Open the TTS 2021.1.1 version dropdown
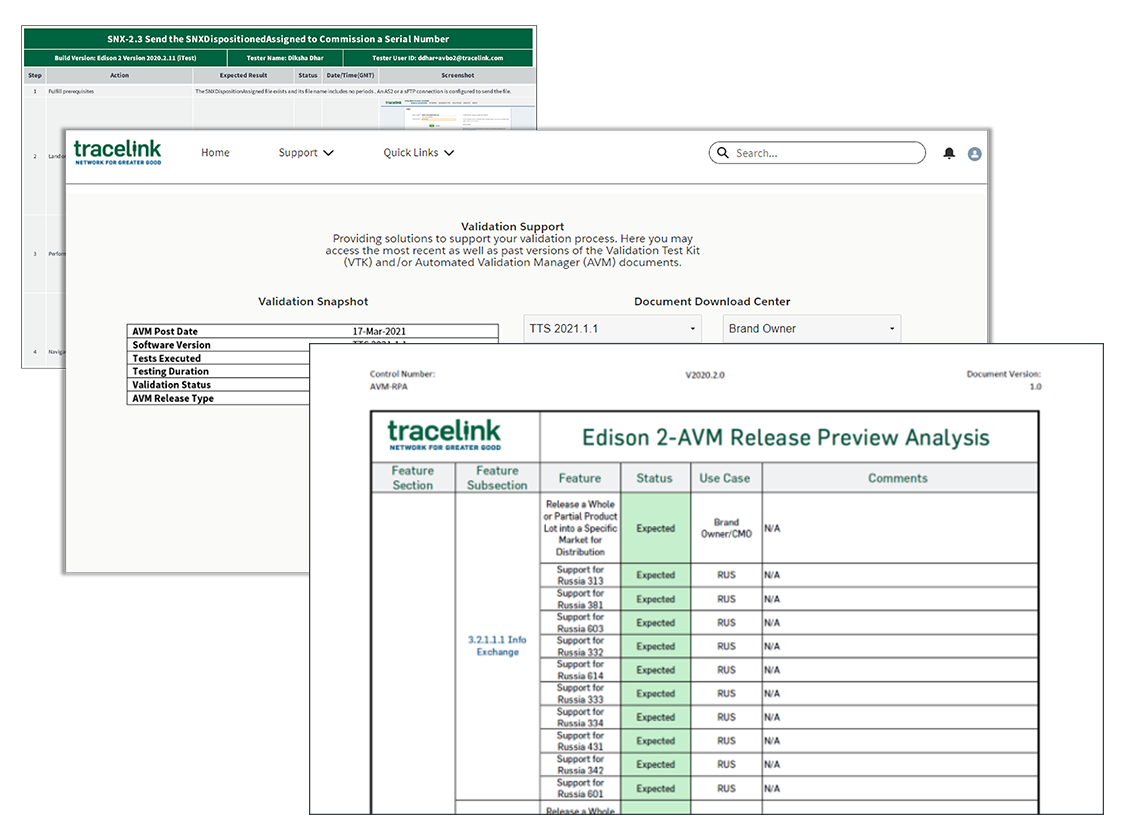This screenshot has width=1133, height=832. point(612,329)
